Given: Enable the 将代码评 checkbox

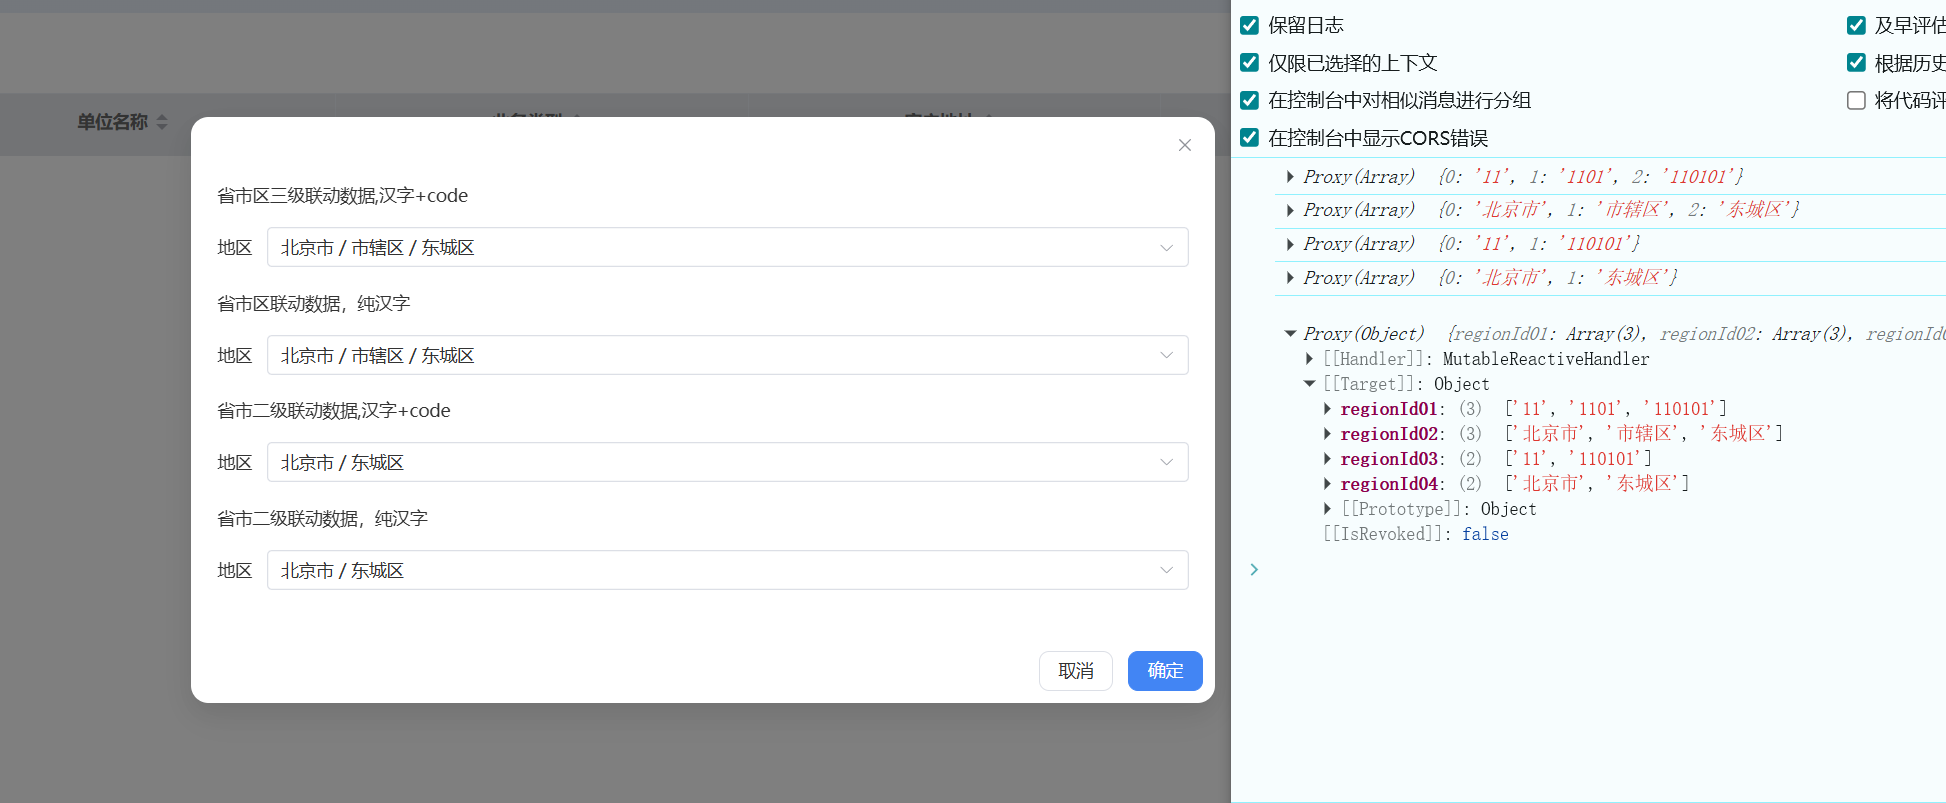Looking at the screenshot, I should click(x=1856, y=100).
